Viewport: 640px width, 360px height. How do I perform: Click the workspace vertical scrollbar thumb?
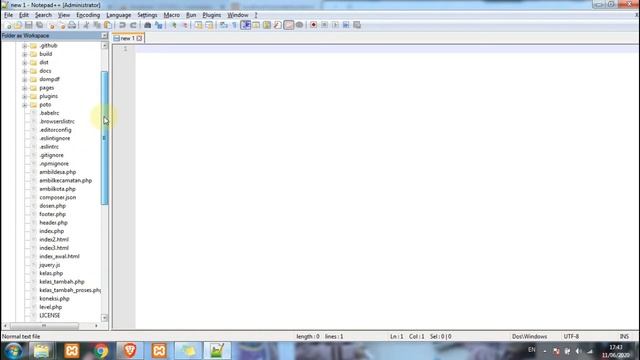104,138
